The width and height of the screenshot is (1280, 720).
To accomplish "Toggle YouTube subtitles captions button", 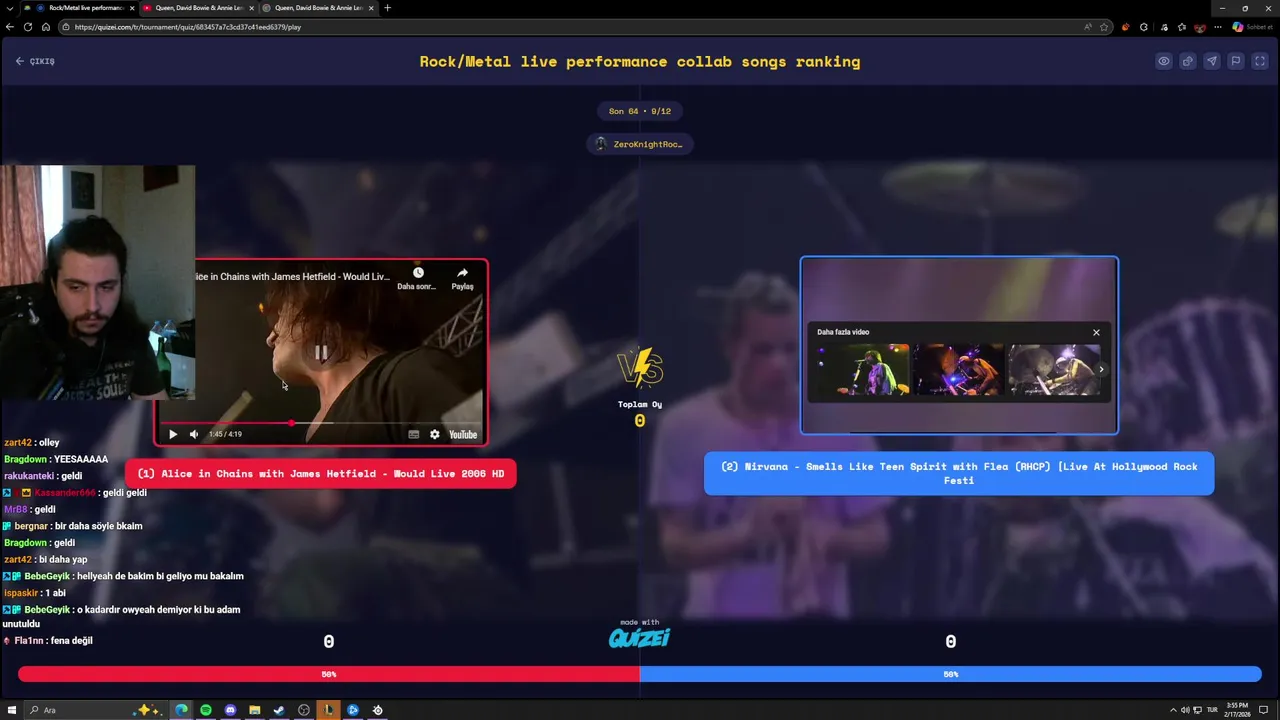I will click(414, 434).
